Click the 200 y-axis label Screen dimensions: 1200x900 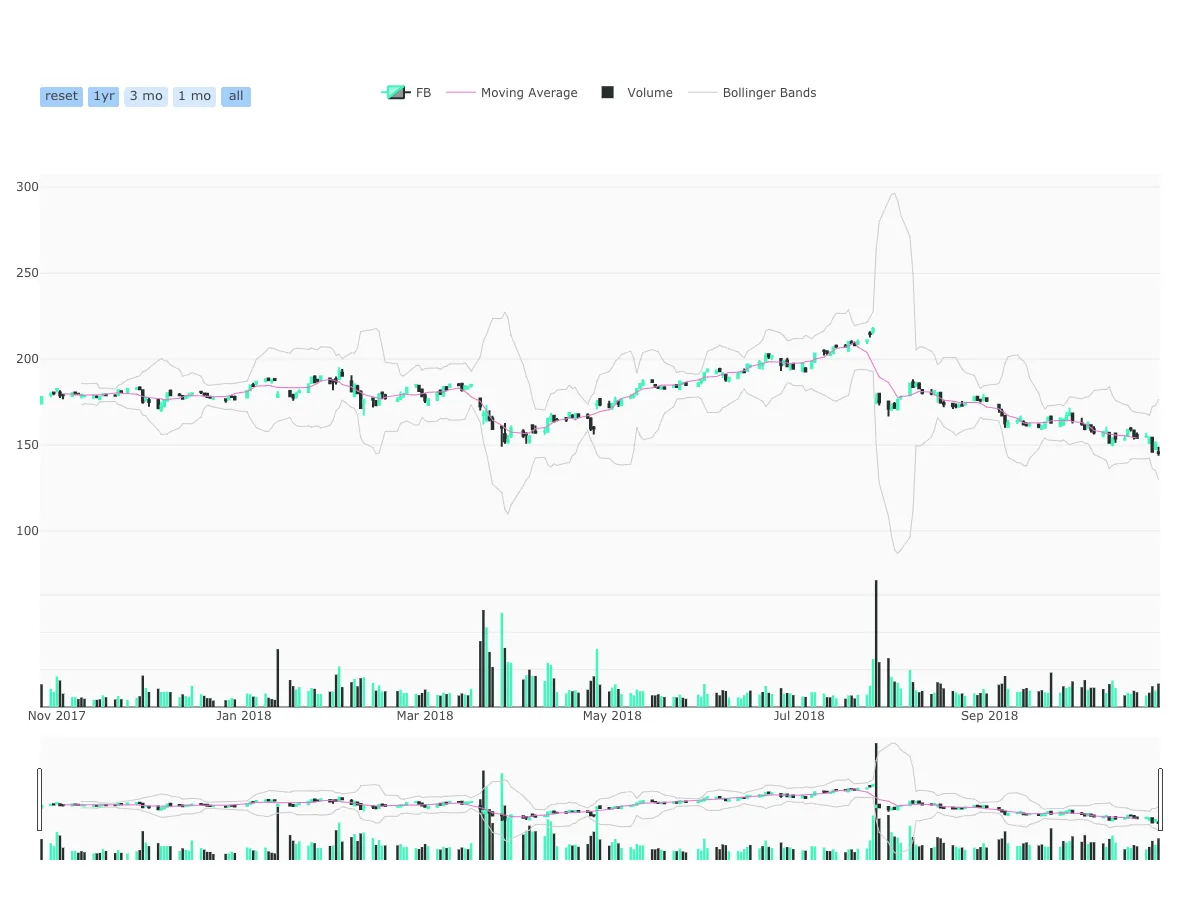pyautogui.click(x=27, y=359)
